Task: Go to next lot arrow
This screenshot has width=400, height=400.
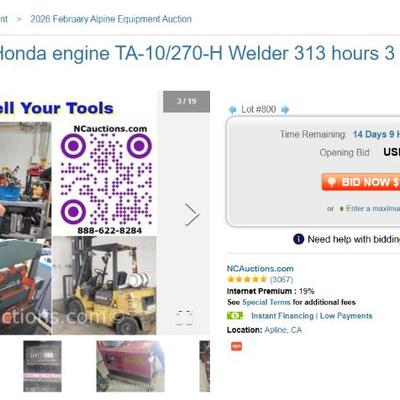Action: coord(285,109)
